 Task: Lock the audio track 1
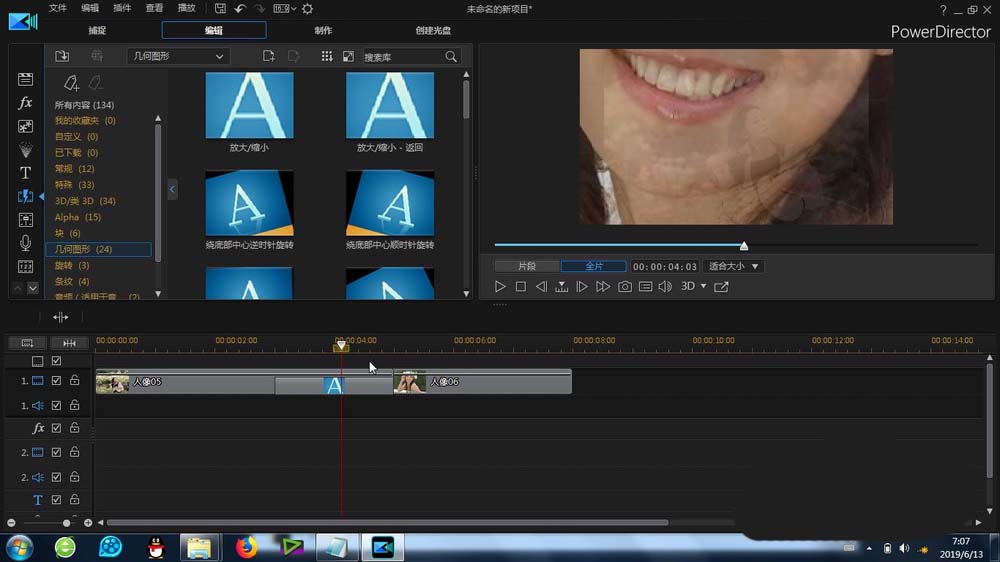[74, 405]
